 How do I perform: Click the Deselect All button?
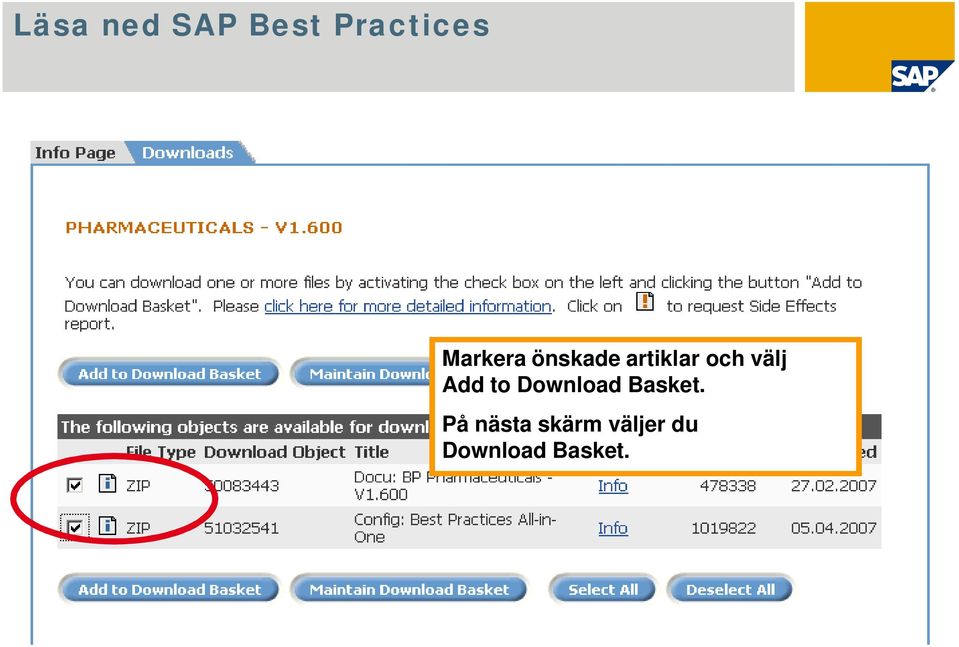click(x=730, y=590)
